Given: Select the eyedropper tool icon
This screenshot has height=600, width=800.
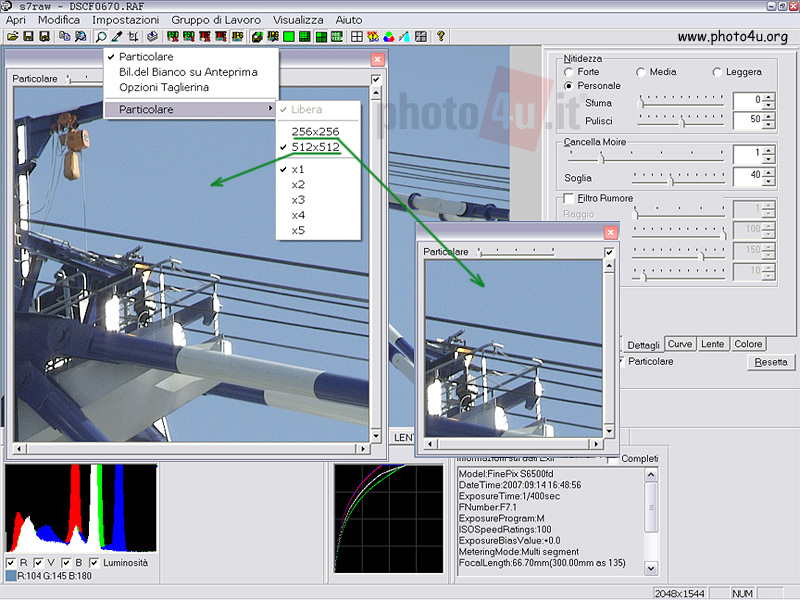Looking at the screenshot, I should click(x=117, y=36).
